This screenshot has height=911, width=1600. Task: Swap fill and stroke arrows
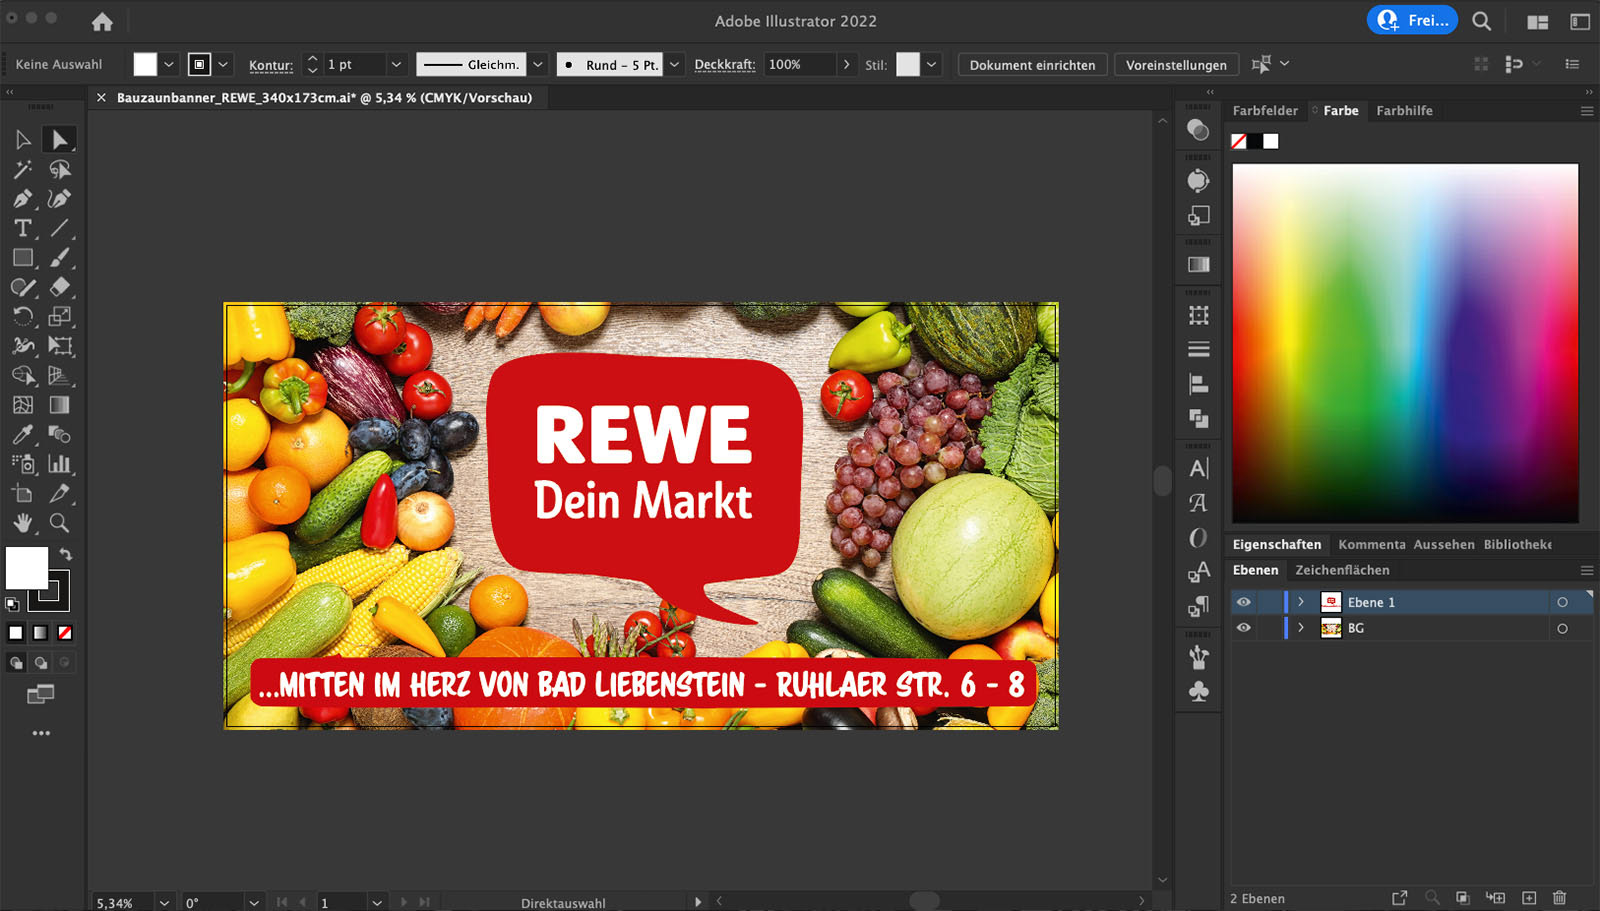pyautogui.click(x=66, y=554)
